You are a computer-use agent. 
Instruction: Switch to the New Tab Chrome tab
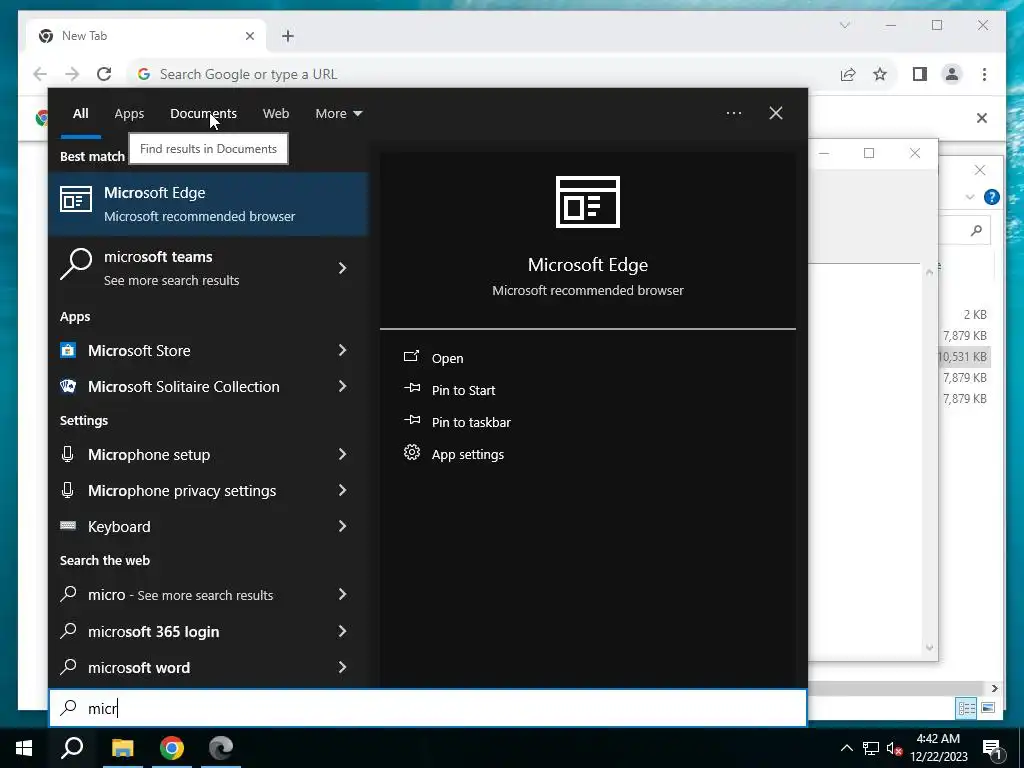146,36
